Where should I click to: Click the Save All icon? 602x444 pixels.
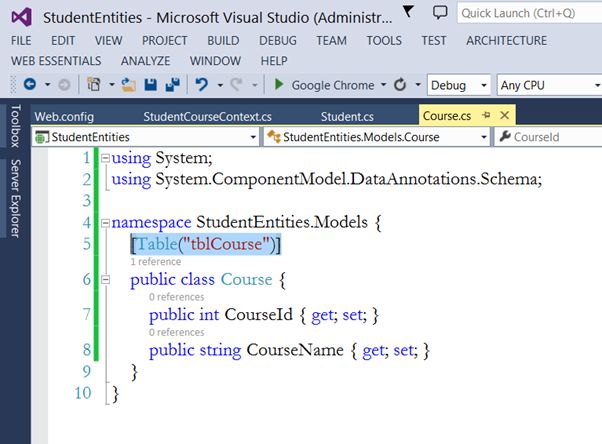[x=173, y=84]
